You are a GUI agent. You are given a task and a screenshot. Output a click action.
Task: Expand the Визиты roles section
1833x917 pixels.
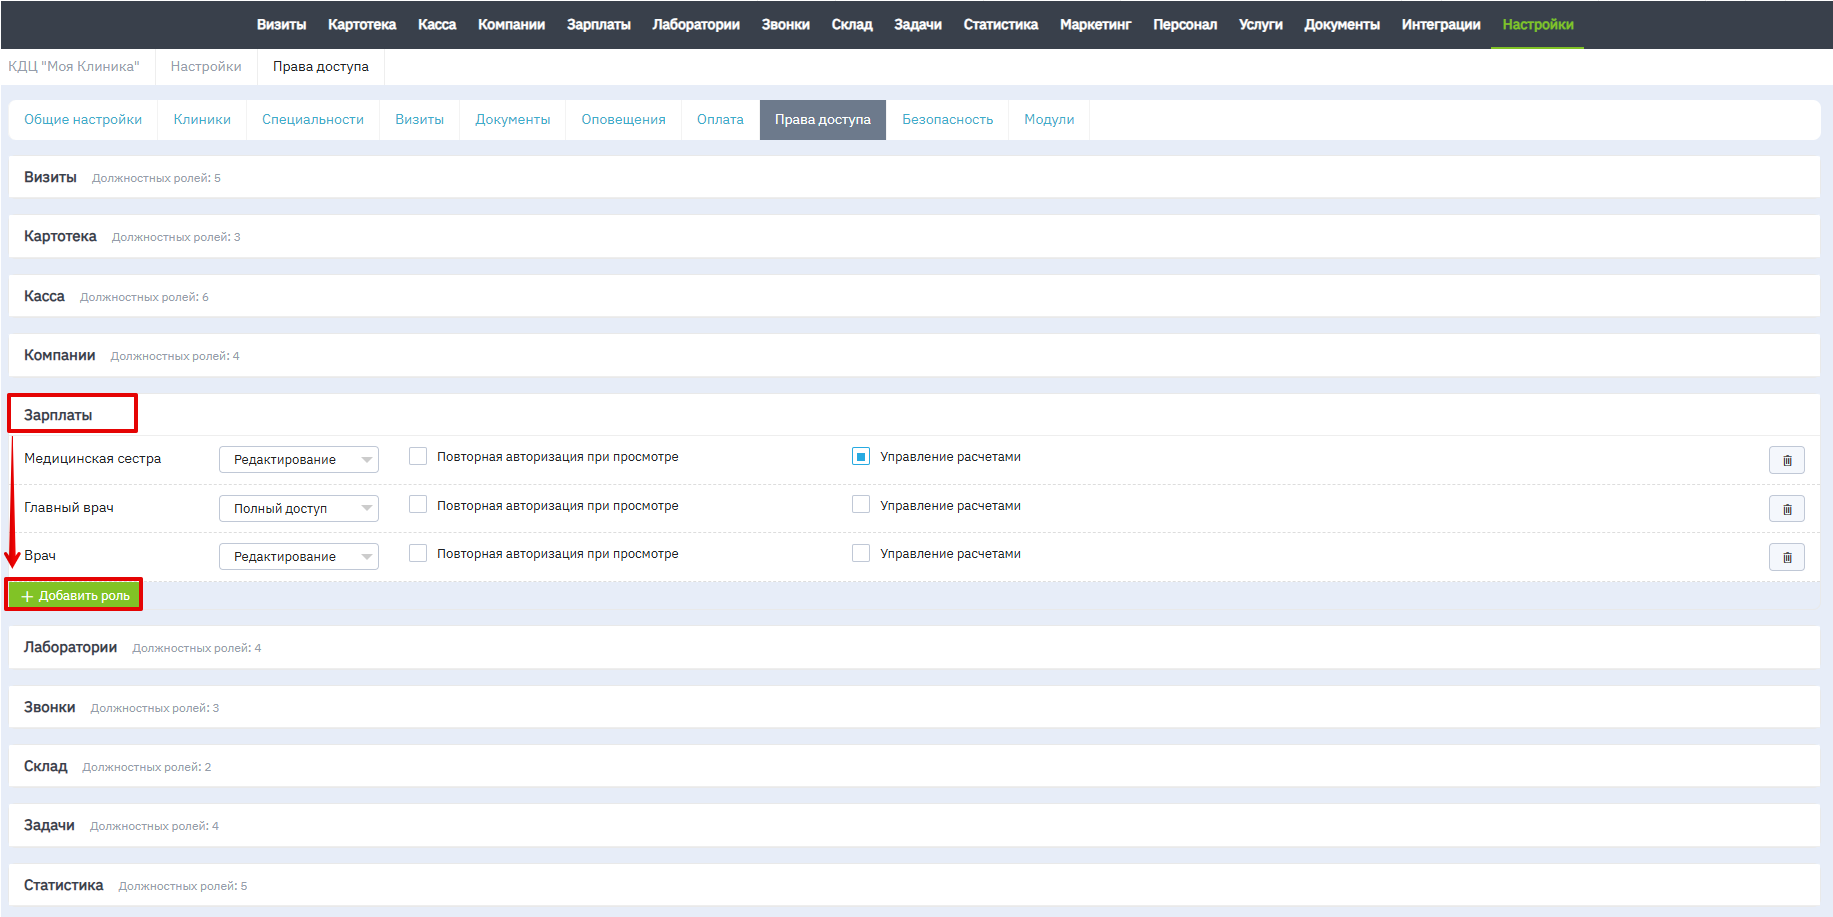click(51, 177)
